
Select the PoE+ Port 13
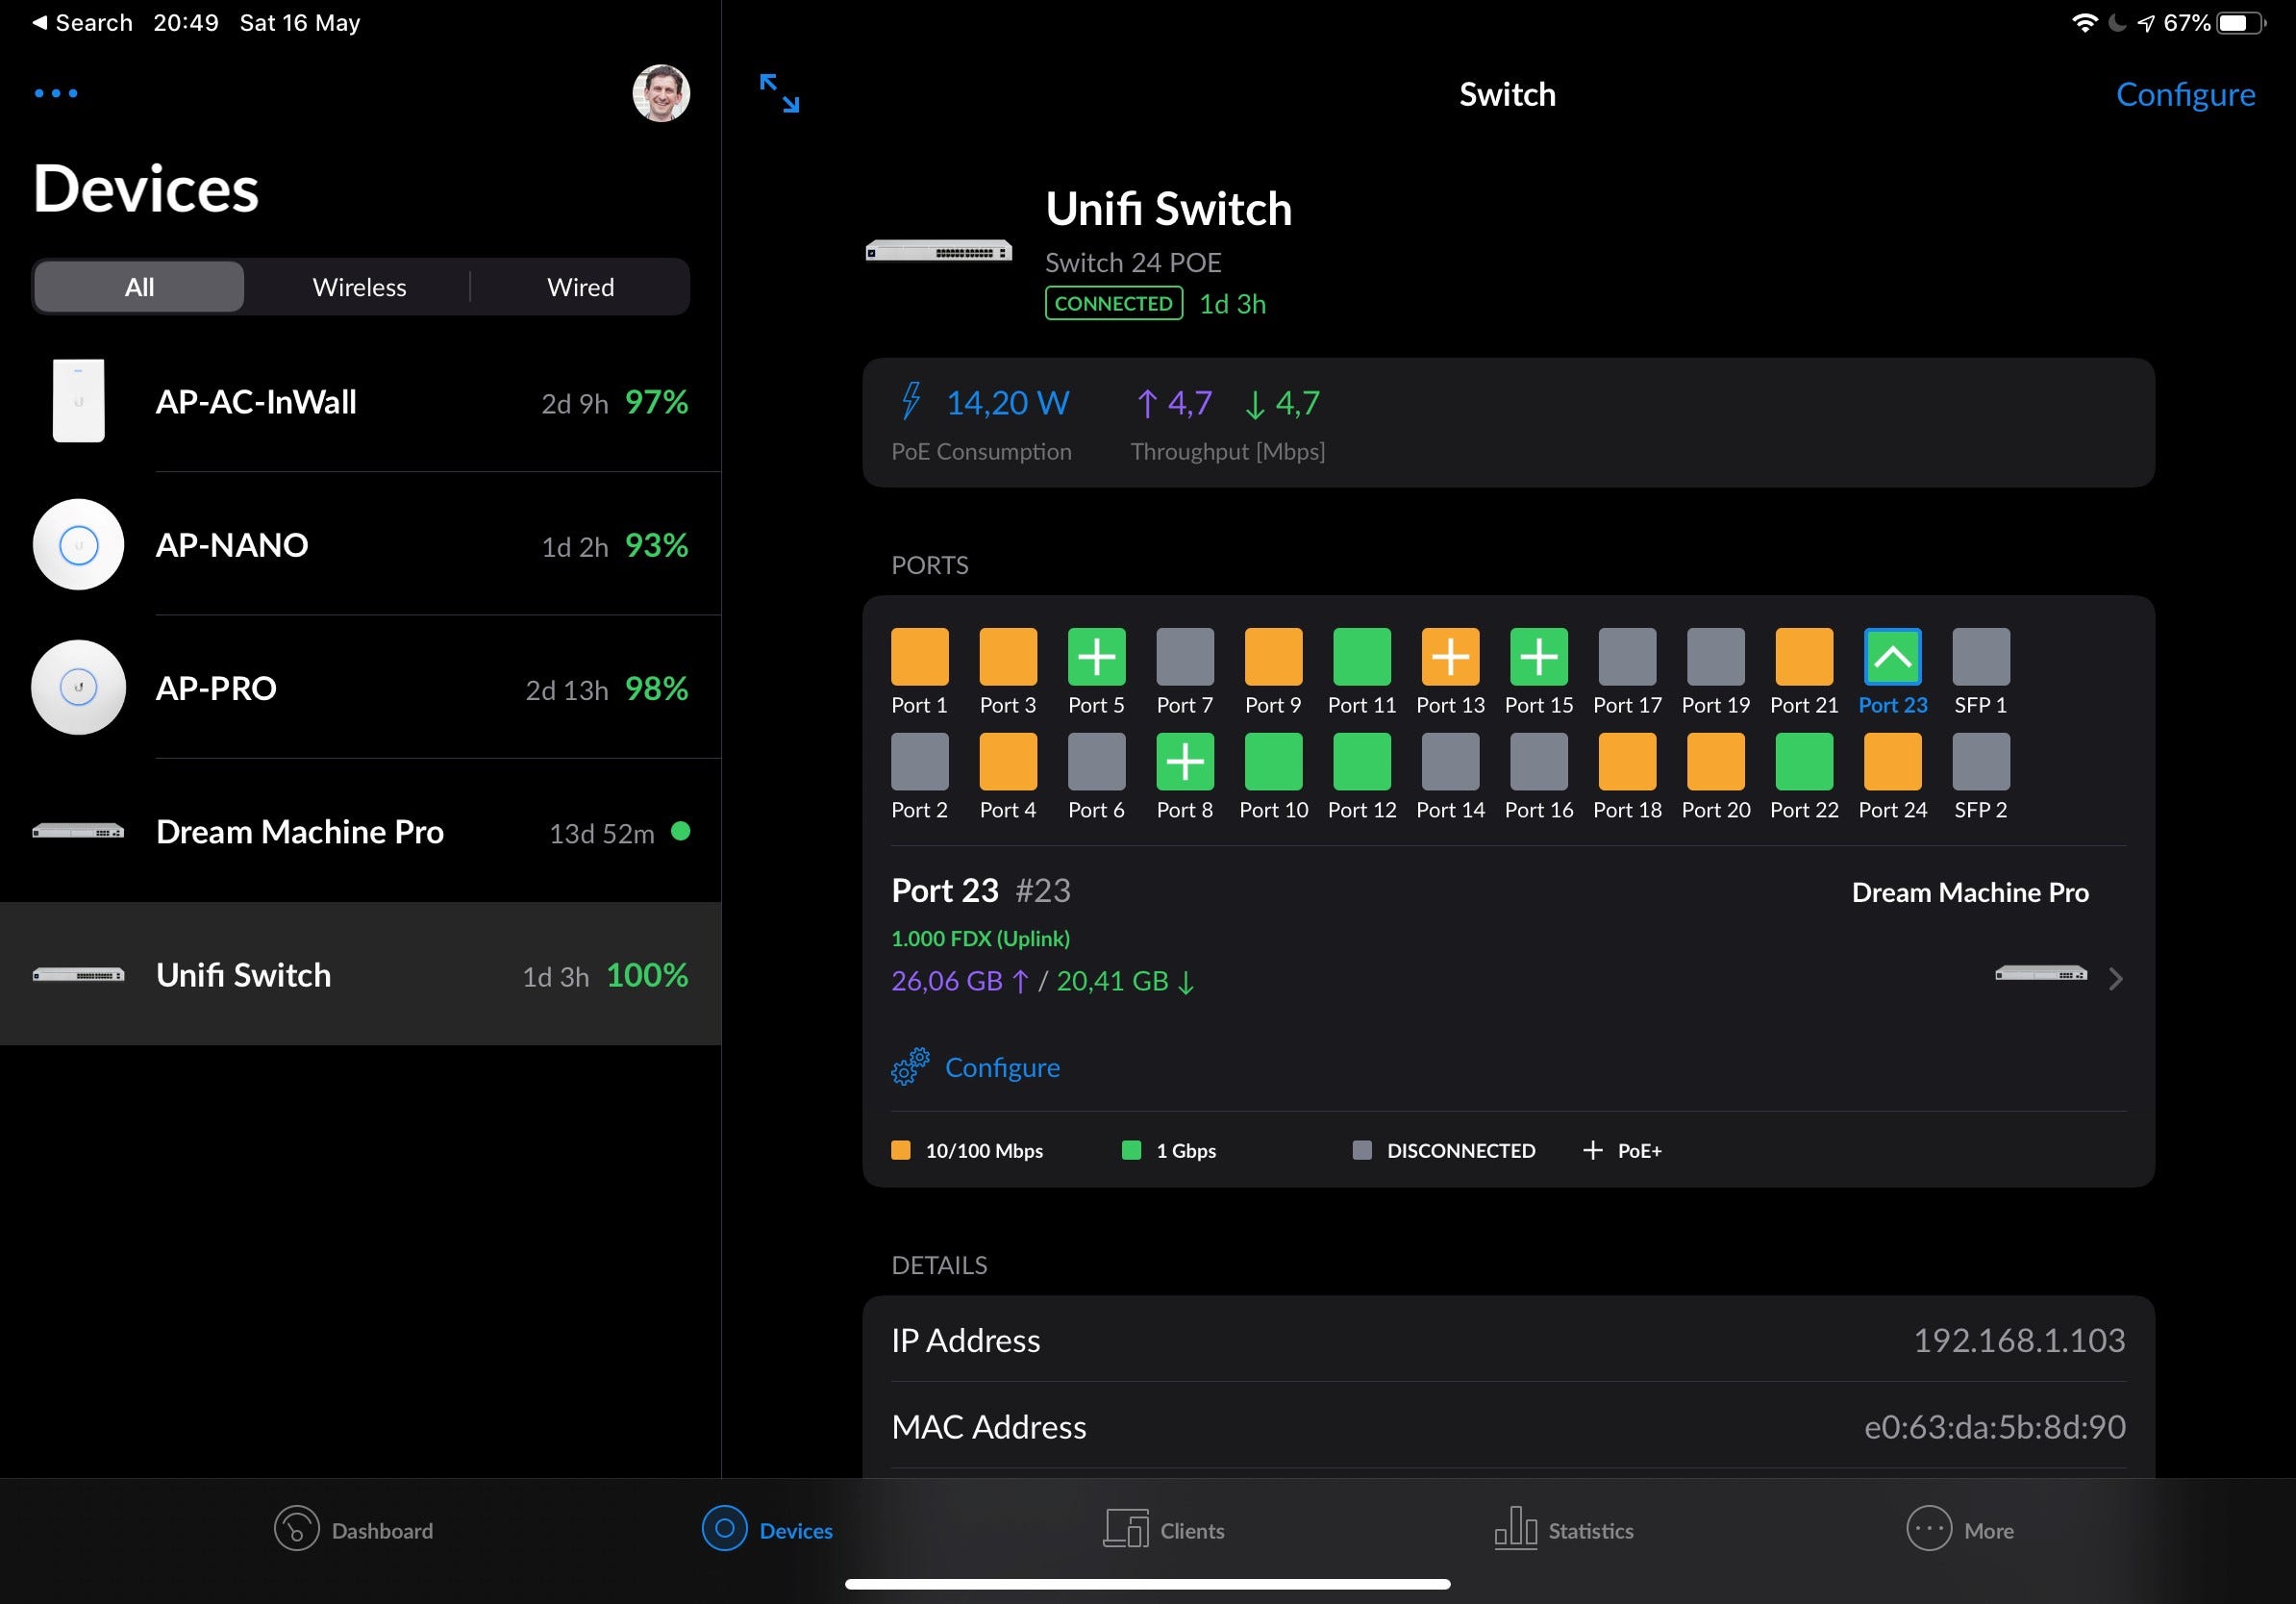tap(1450, 657)
